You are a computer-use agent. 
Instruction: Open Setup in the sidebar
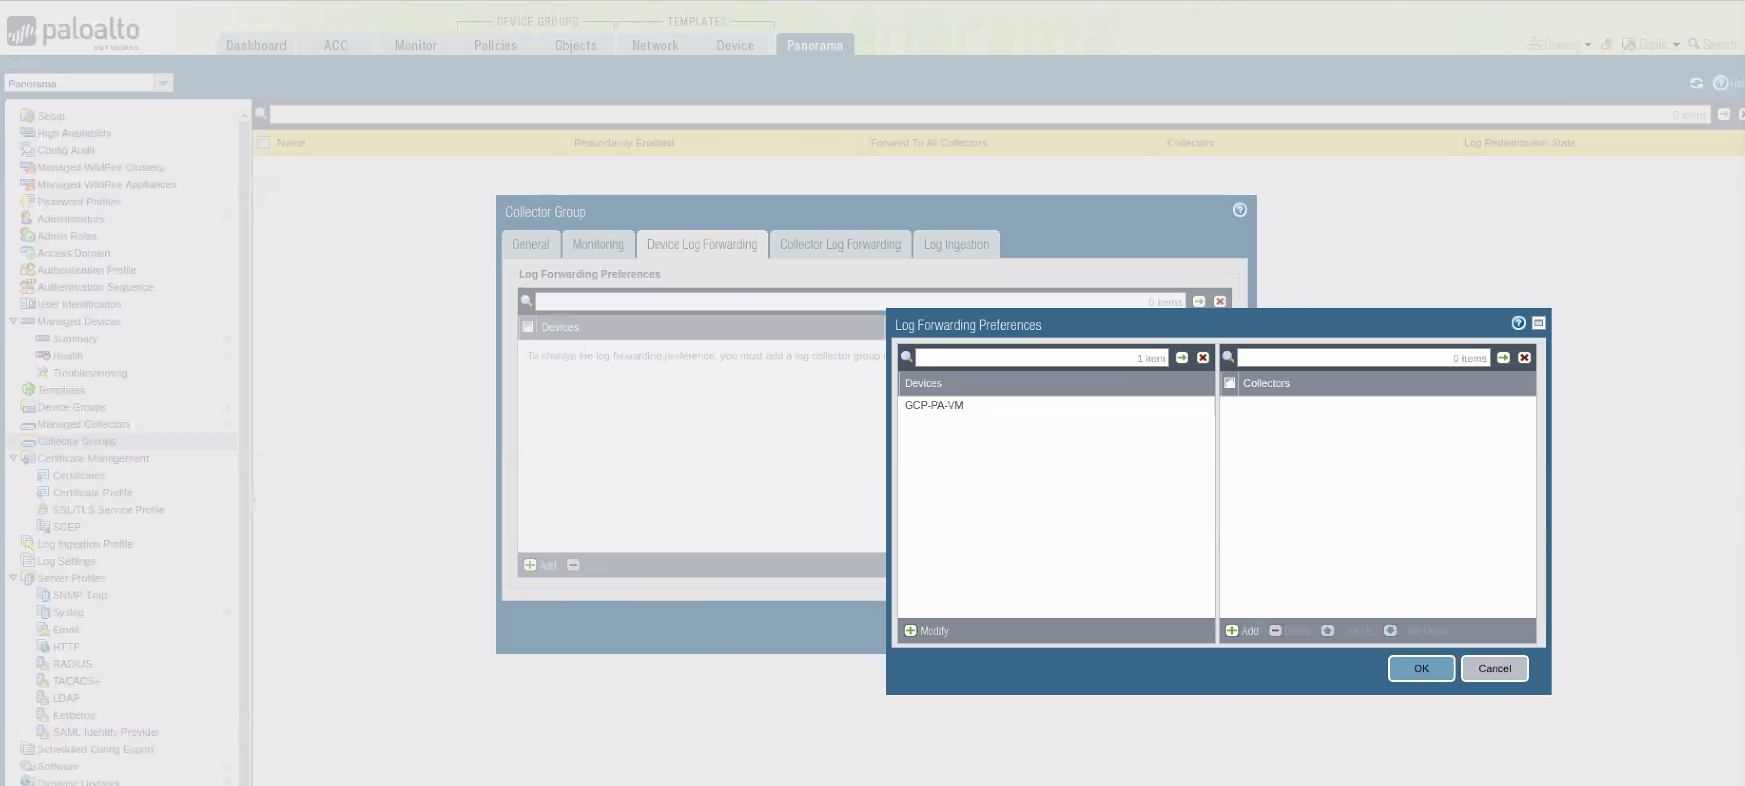[x=51, y=116]
